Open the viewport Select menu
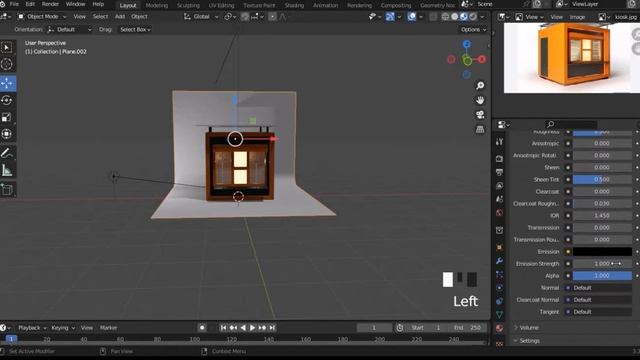This screenshot has height=360, width=640. 100,17
